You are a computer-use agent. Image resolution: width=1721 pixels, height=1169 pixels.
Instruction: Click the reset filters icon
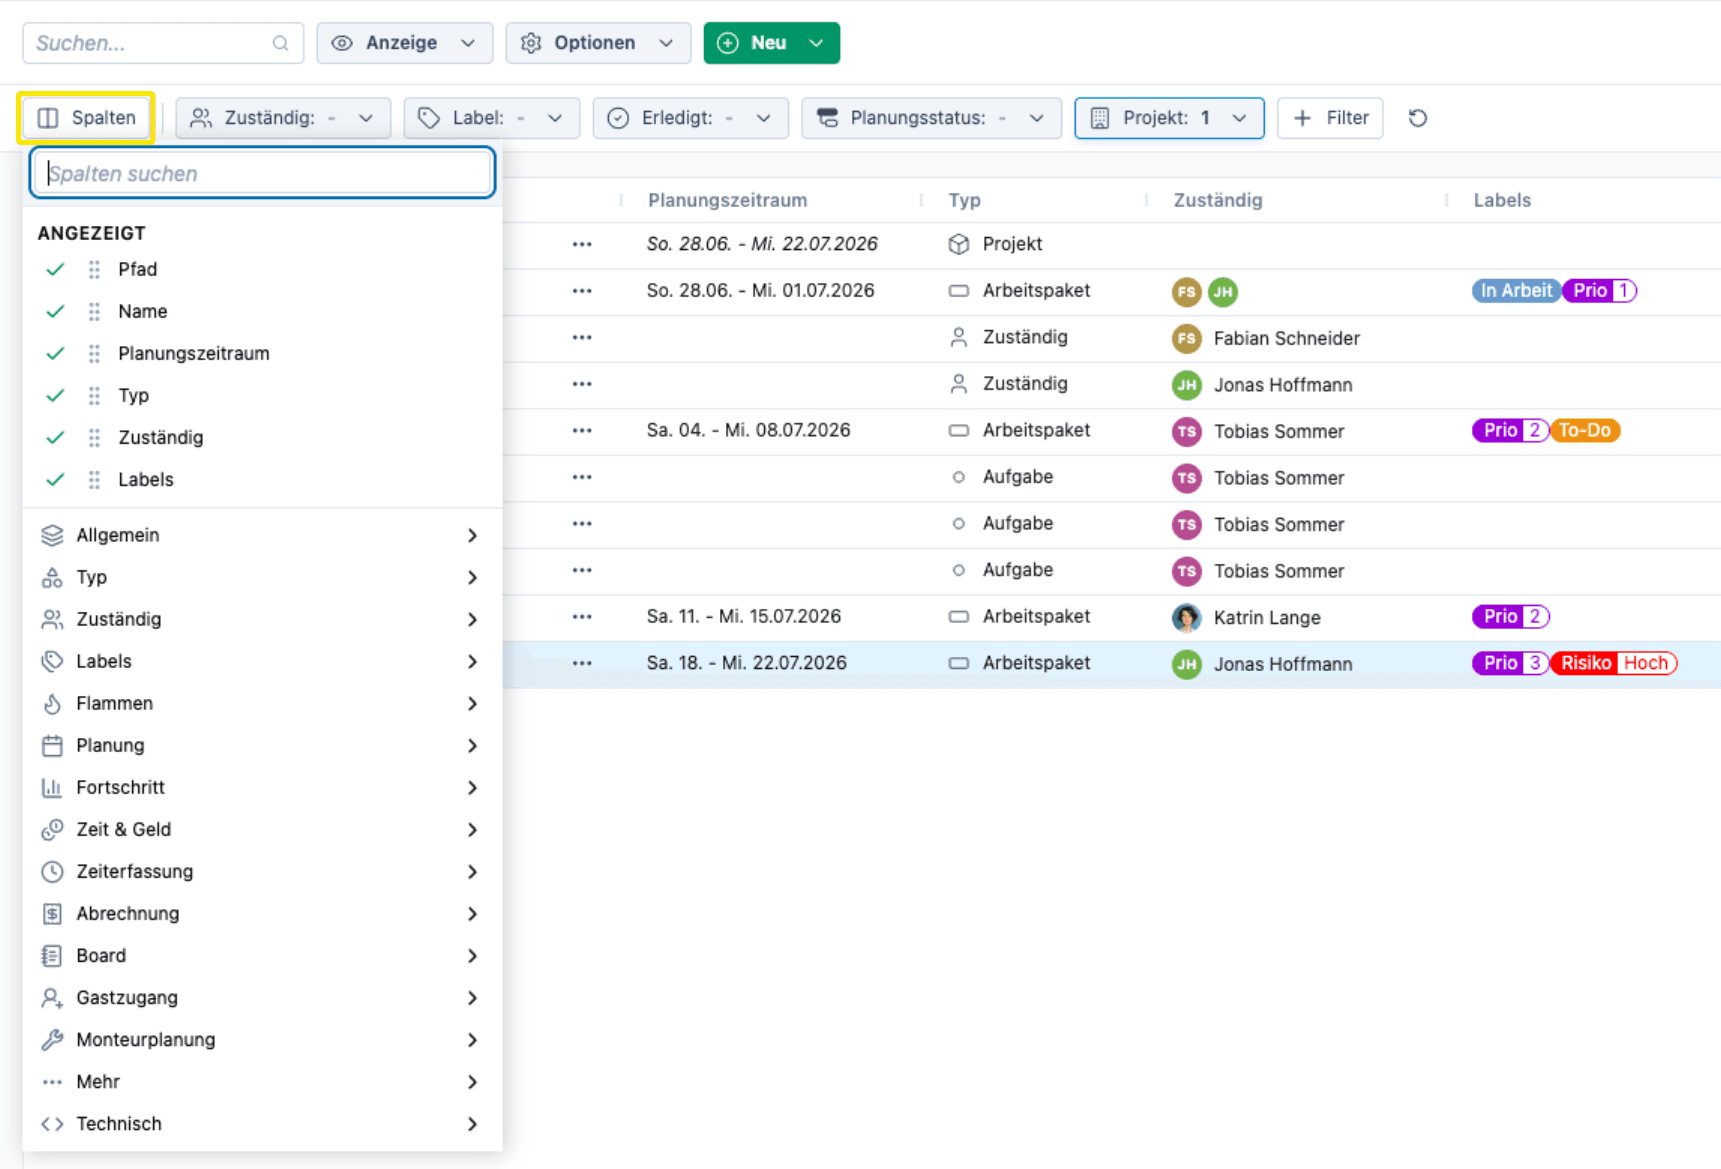[1417, 118]
